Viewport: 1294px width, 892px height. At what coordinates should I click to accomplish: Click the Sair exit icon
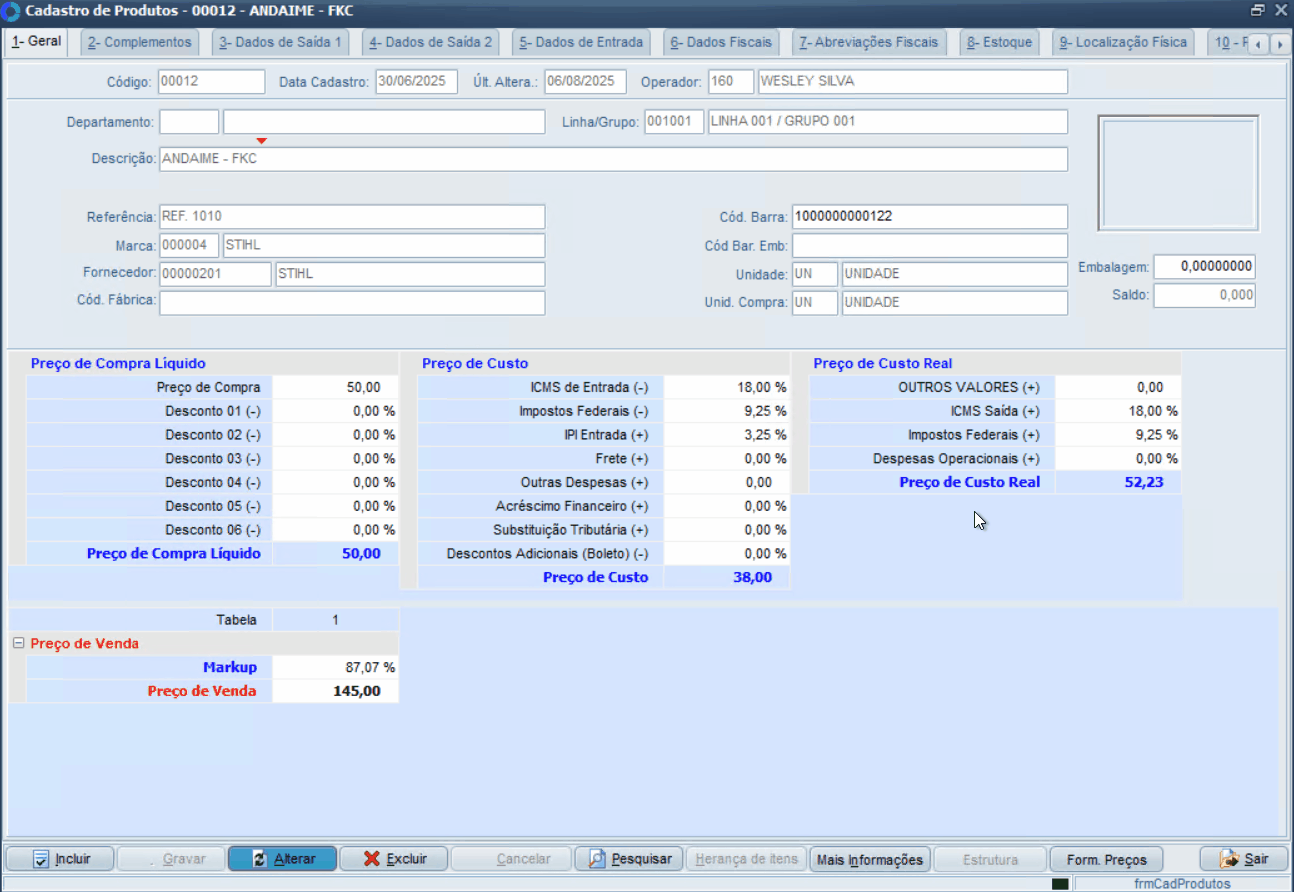pos(1228,859)
